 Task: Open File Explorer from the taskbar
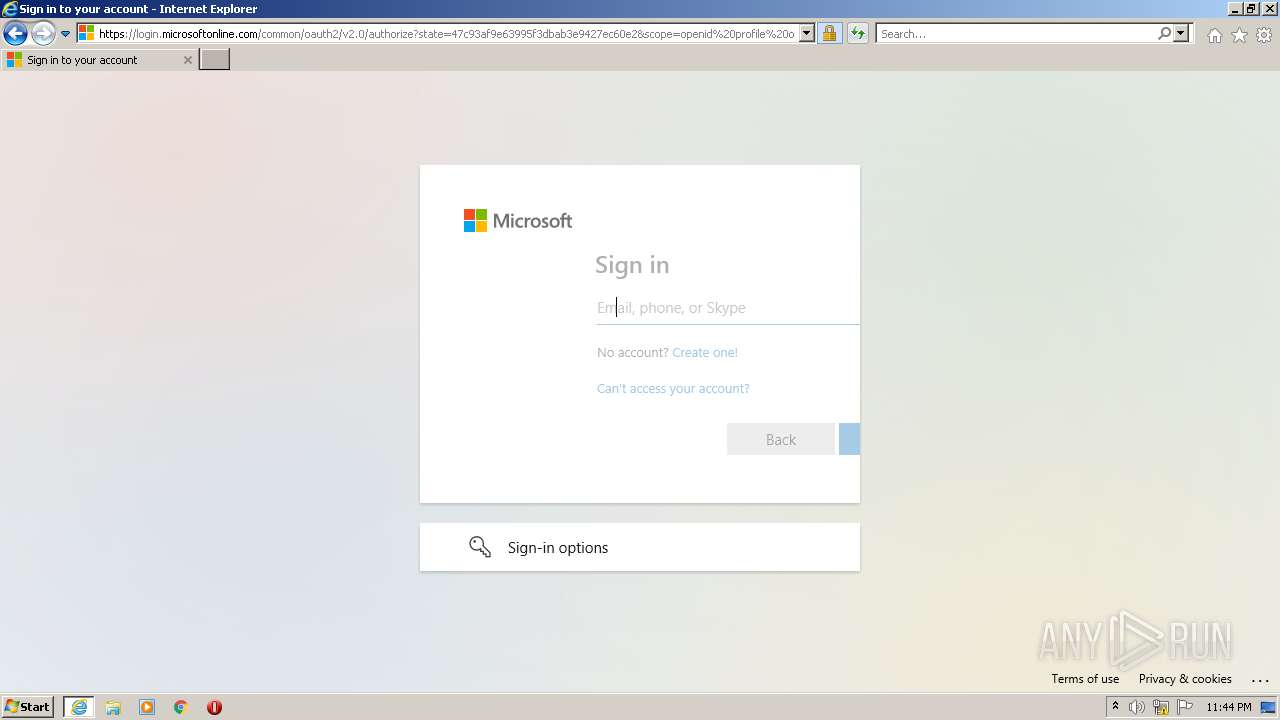113,707
